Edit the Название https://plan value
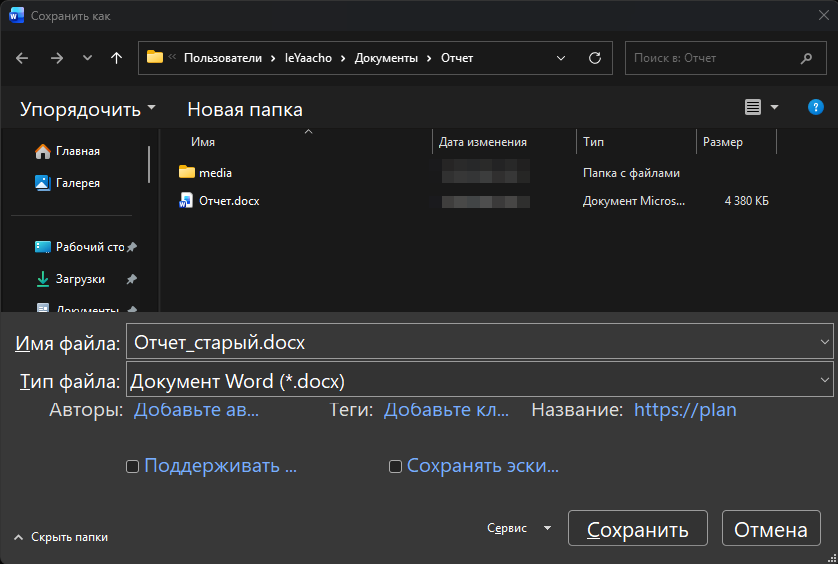This screenshot has width=838, height=564. click(685, 410)
